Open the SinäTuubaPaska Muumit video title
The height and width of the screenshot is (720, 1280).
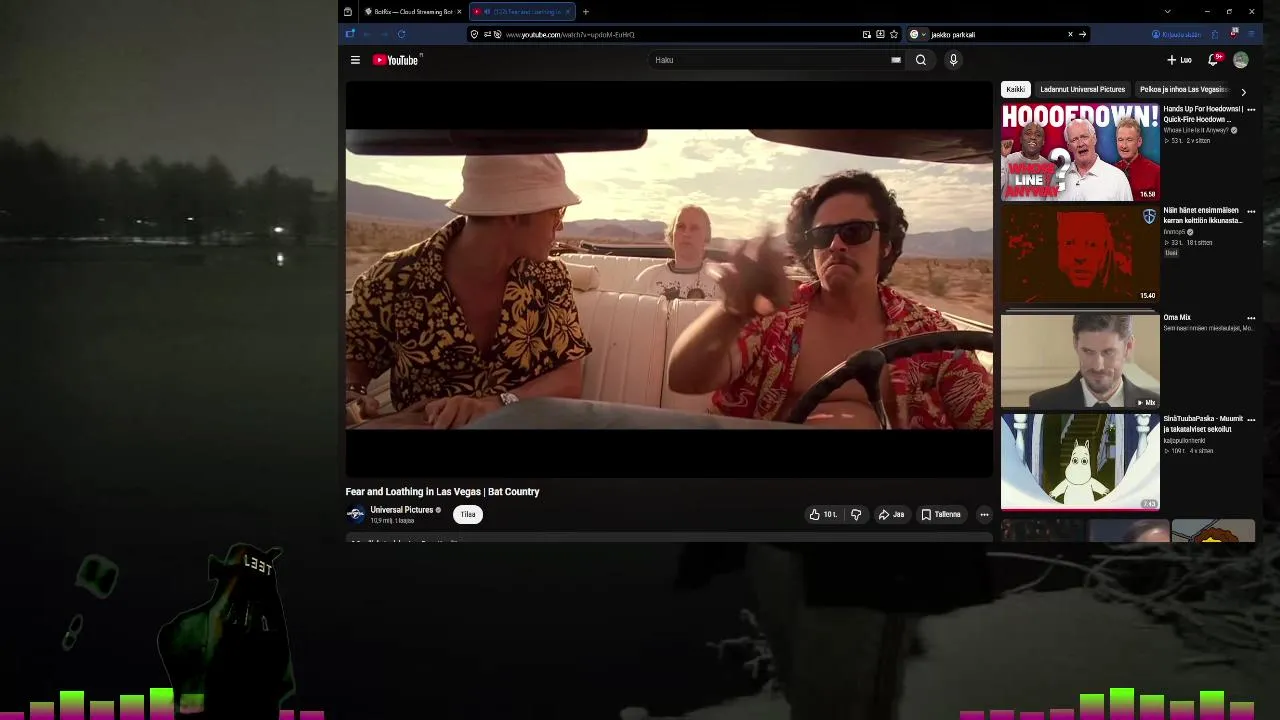pos(1203,424)
